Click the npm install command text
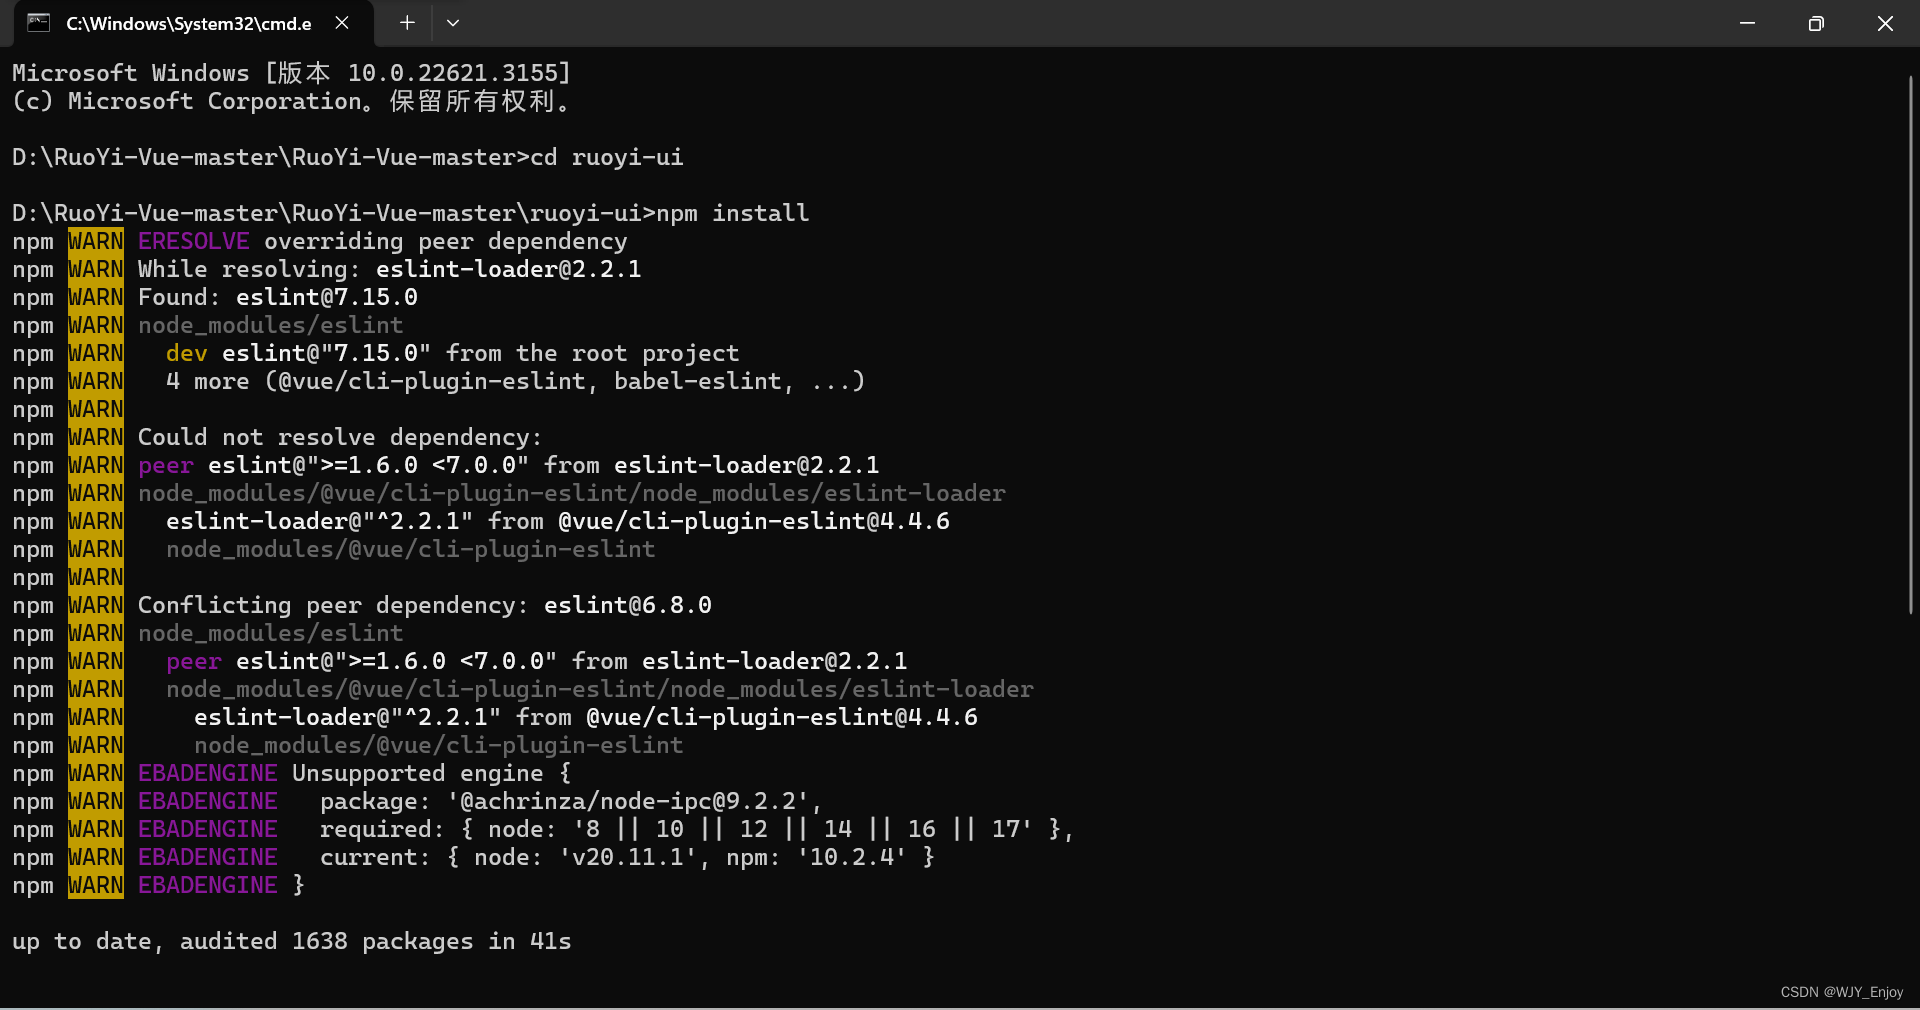 click(733, 213)
